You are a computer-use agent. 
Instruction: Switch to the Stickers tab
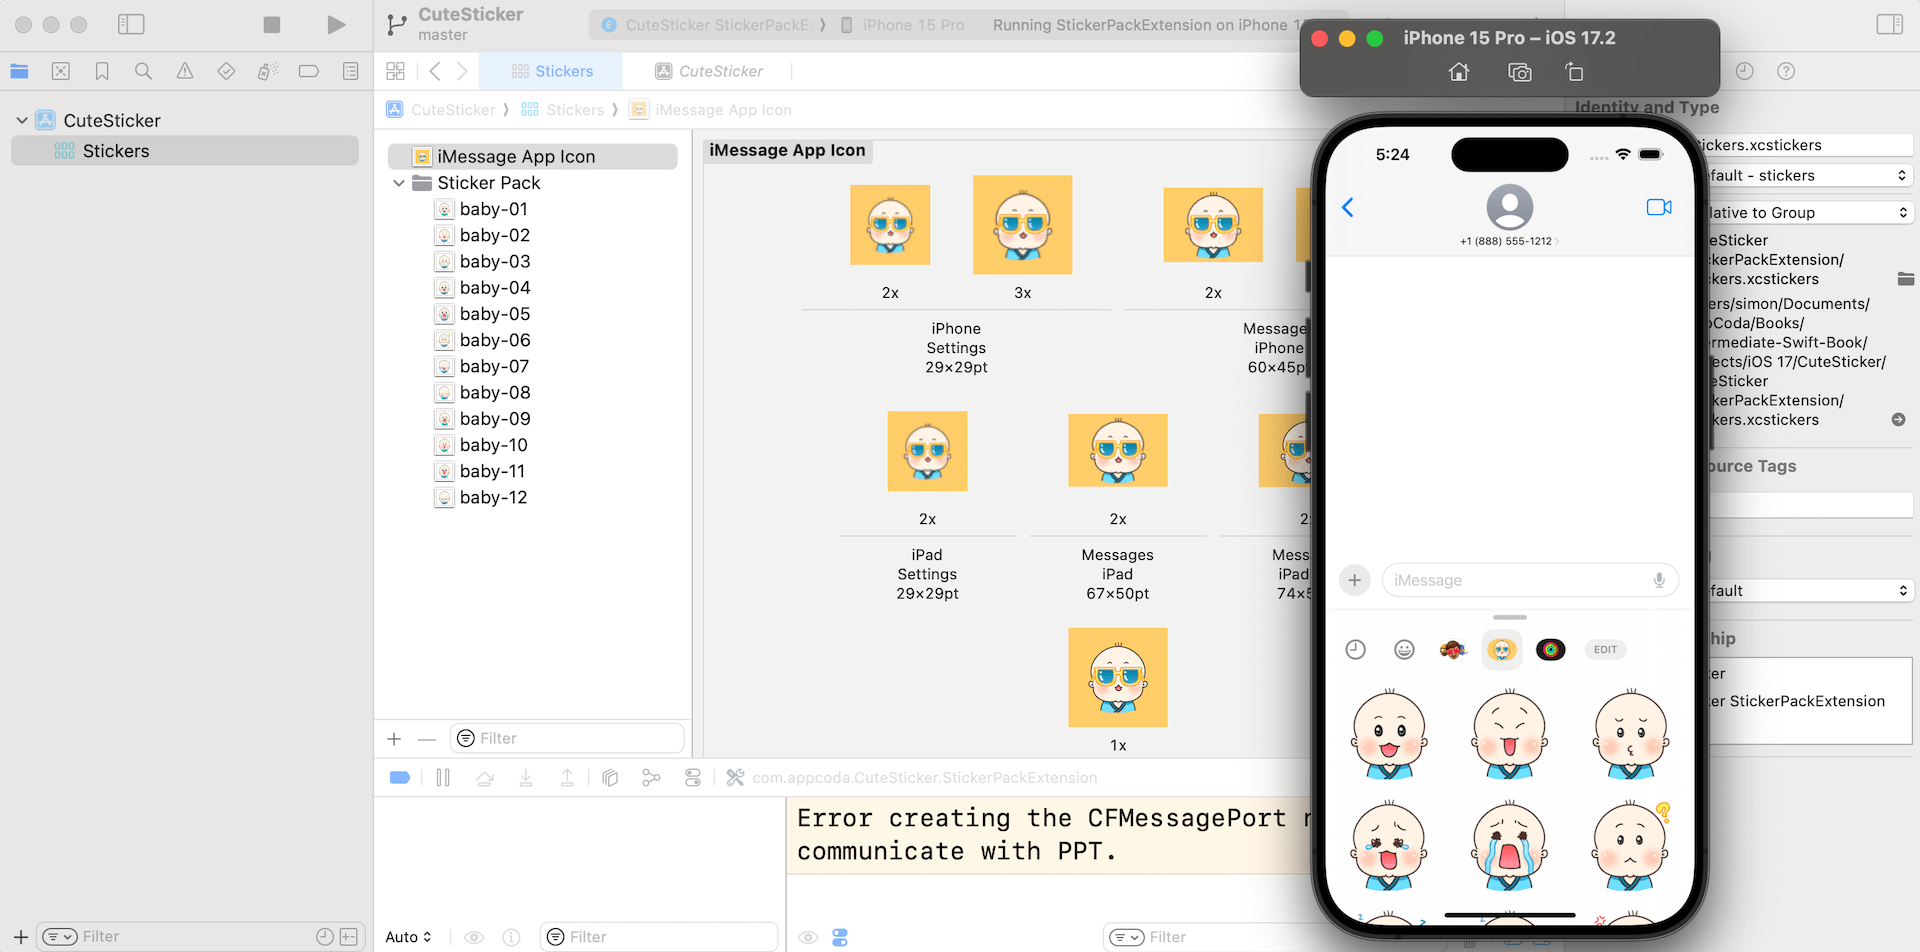coord(552,71)
